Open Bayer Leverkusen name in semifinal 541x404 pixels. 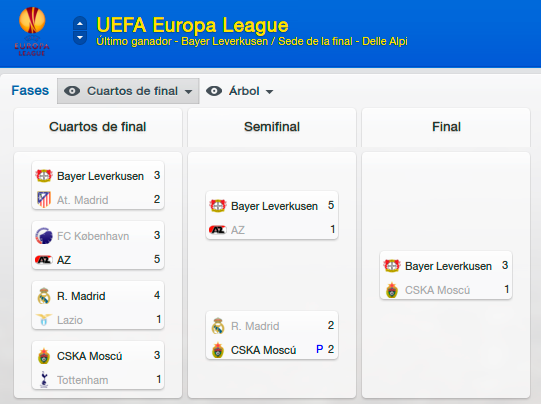coord(274,206)
